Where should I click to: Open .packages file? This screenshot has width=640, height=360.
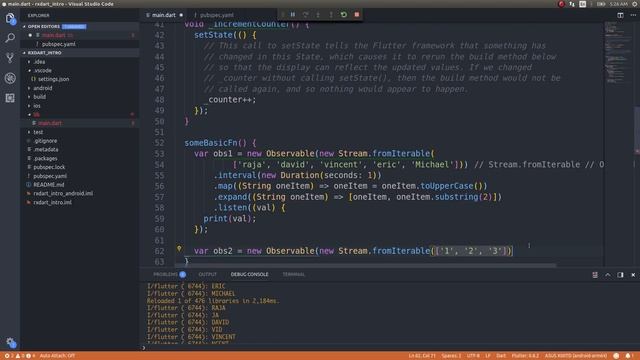[x=80, y=158]
